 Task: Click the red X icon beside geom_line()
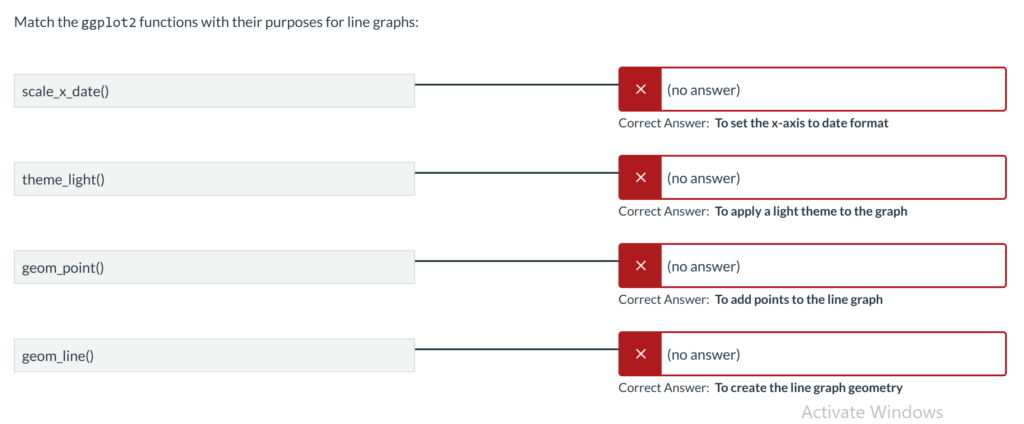point(640,354)
